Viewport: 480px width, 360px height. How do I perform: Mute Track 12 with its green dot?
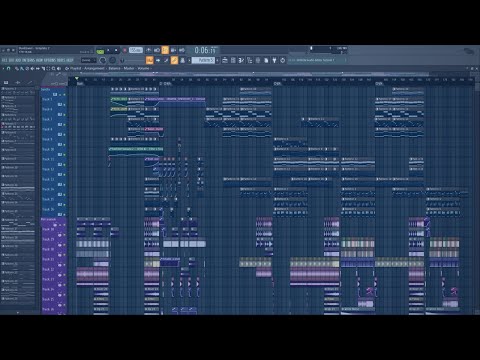click(x=64, y=175)
